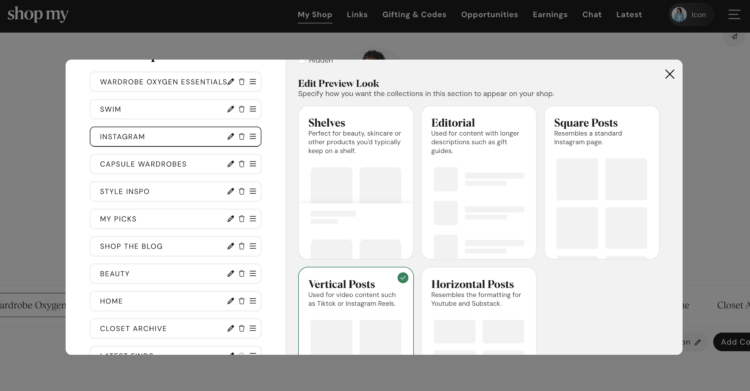Click the Closet Archive reorder handle

click(x=253, y=328)
